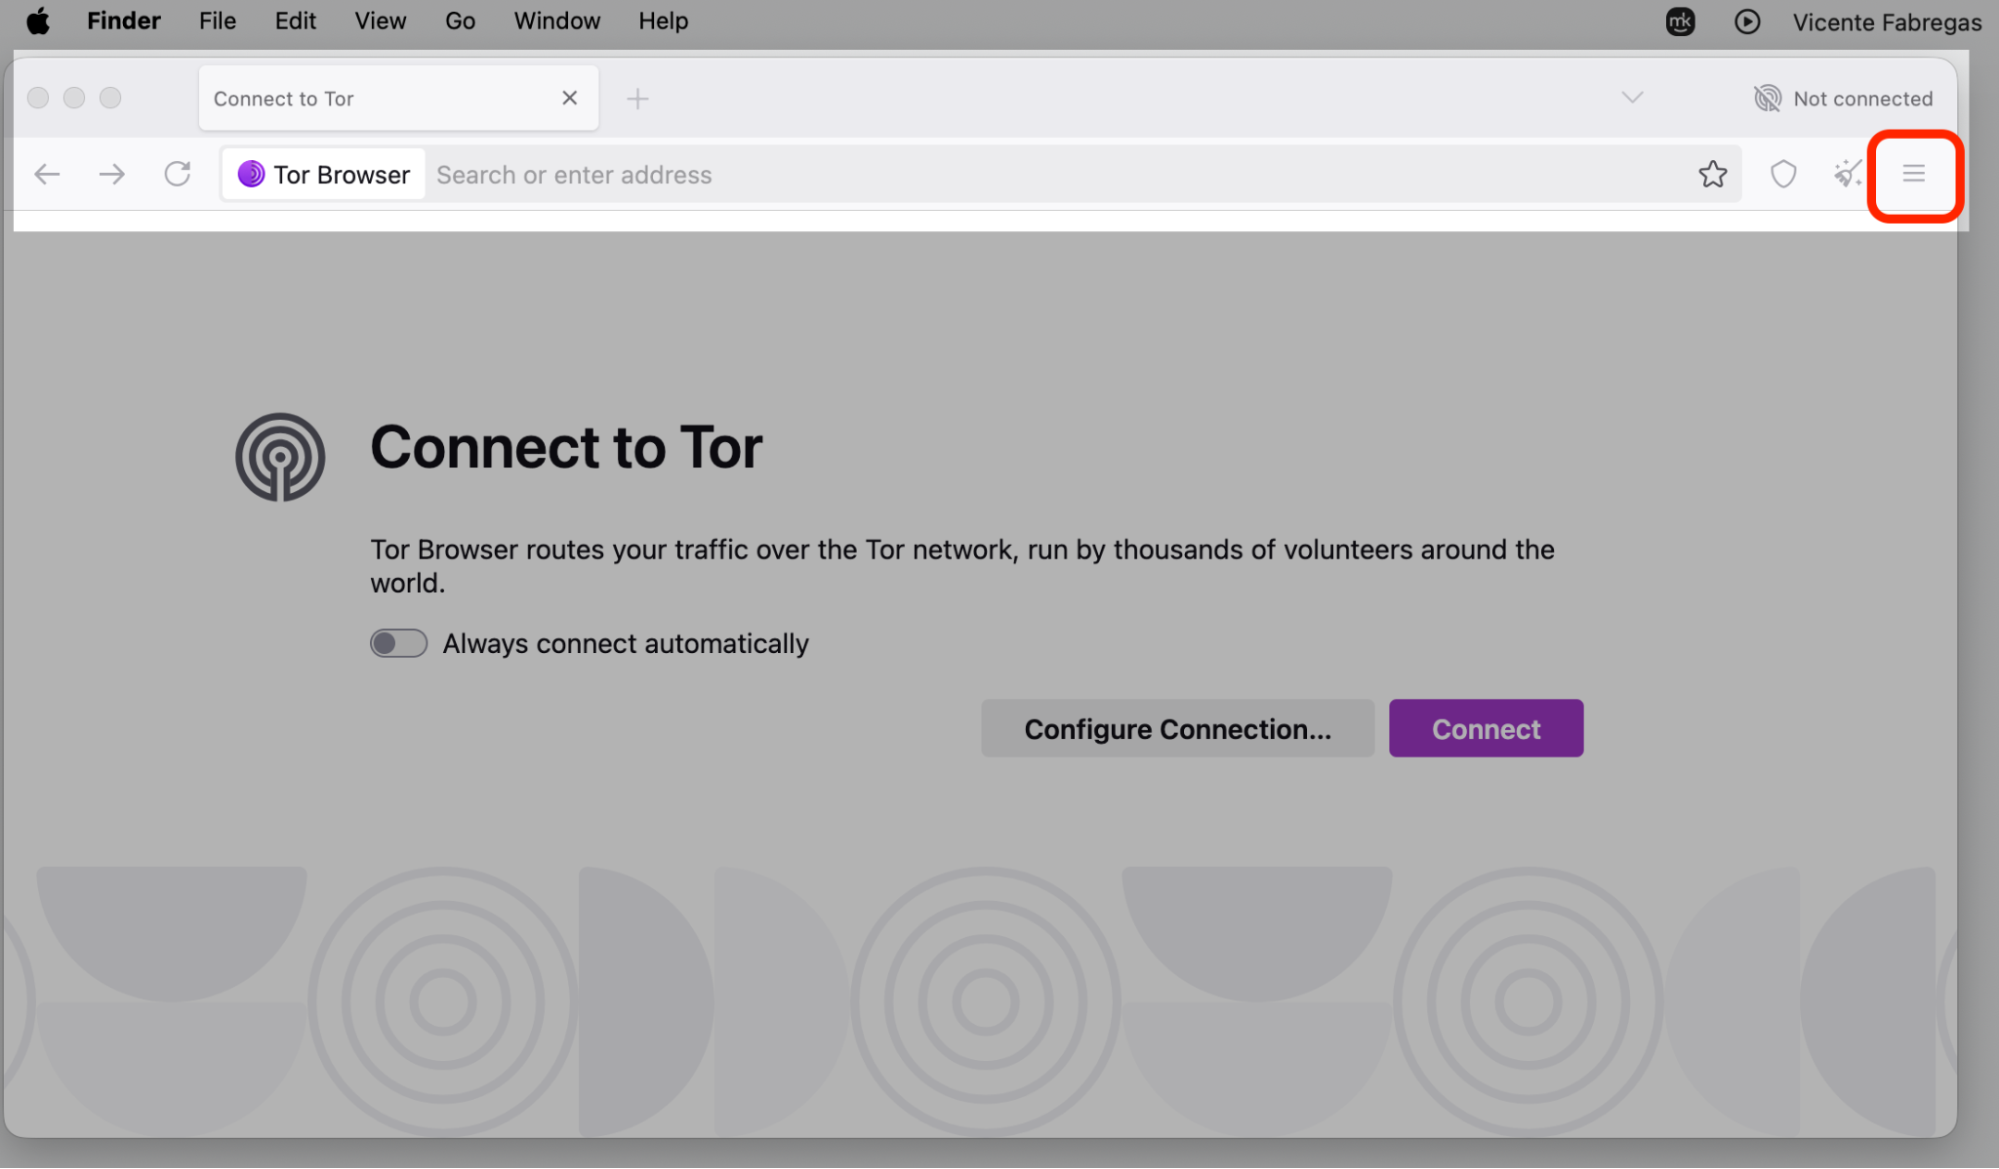Open the Edit menu

click(295, 21)
